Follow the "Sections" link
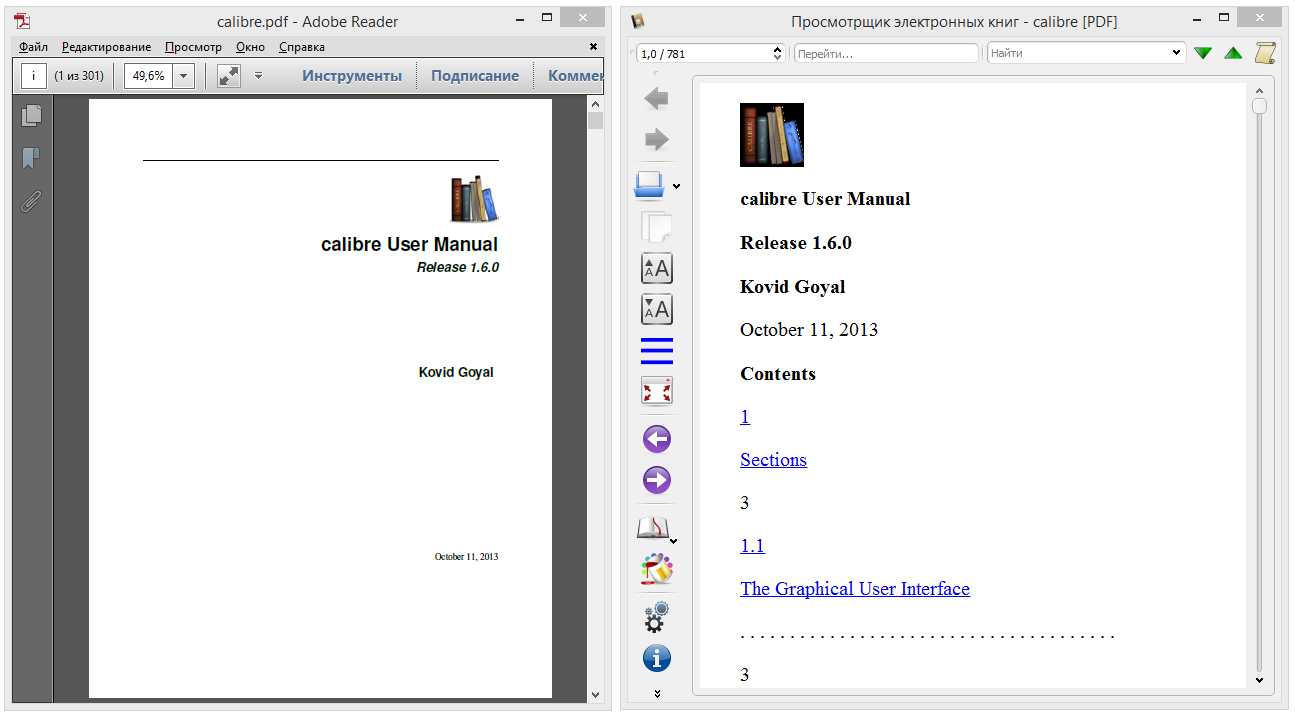The width and height of the screenshot is (1296, 717). (x=773, y=460)
